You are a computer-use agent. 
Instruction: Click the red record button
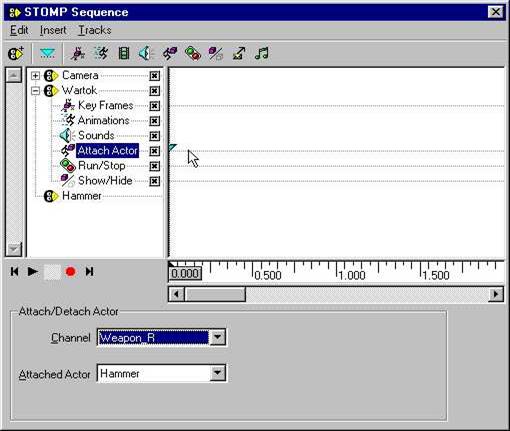(70, 272)
